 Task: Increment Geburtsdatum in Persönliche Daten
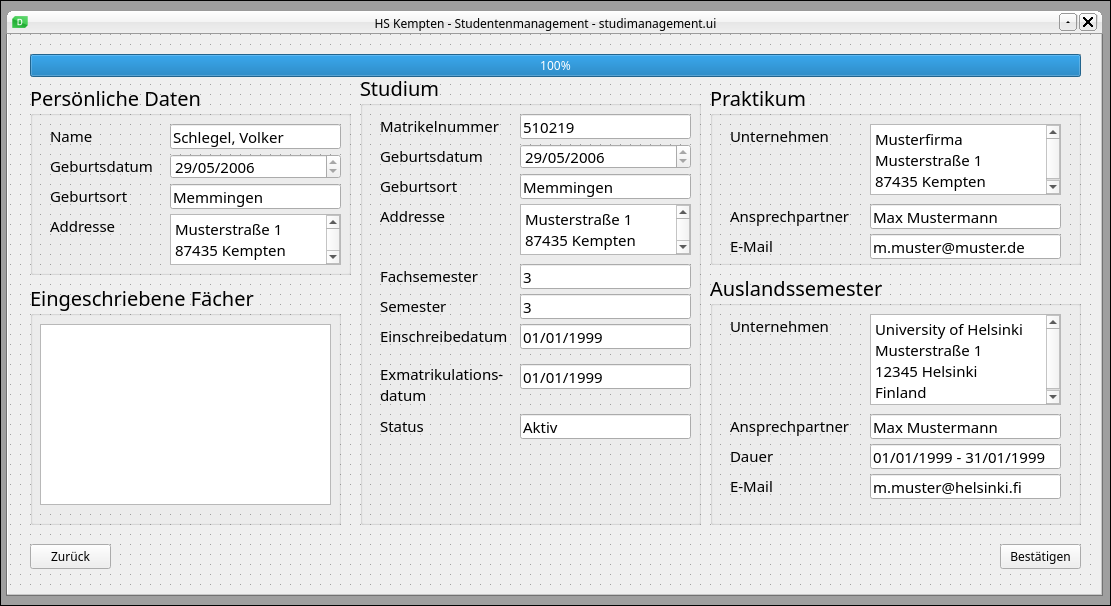click(333, 161)
